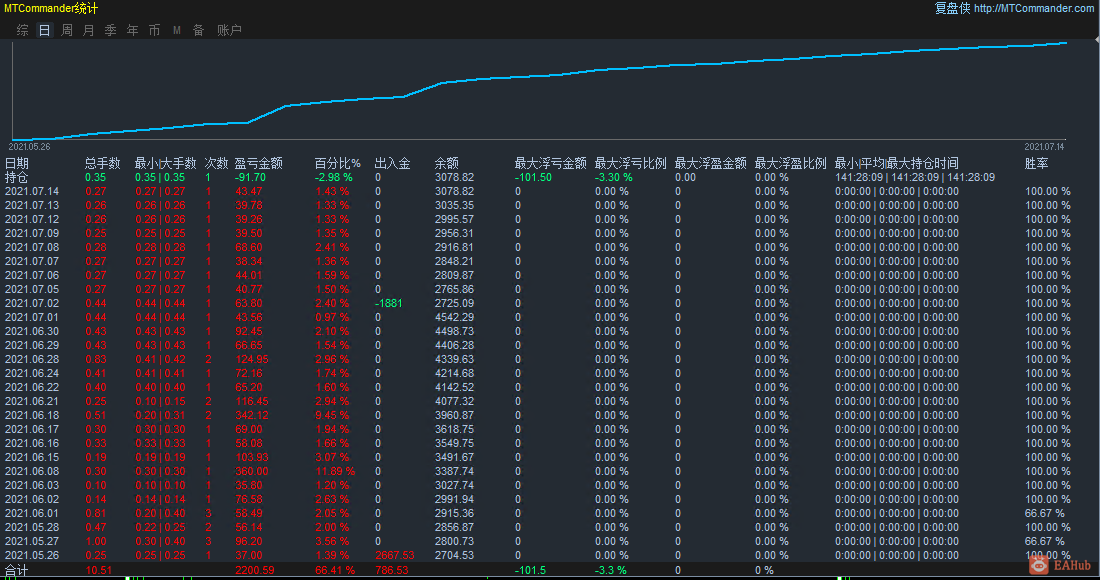The image size is (1100, 580).
Task: Click the 次数 column header
Action: (217, 163)
